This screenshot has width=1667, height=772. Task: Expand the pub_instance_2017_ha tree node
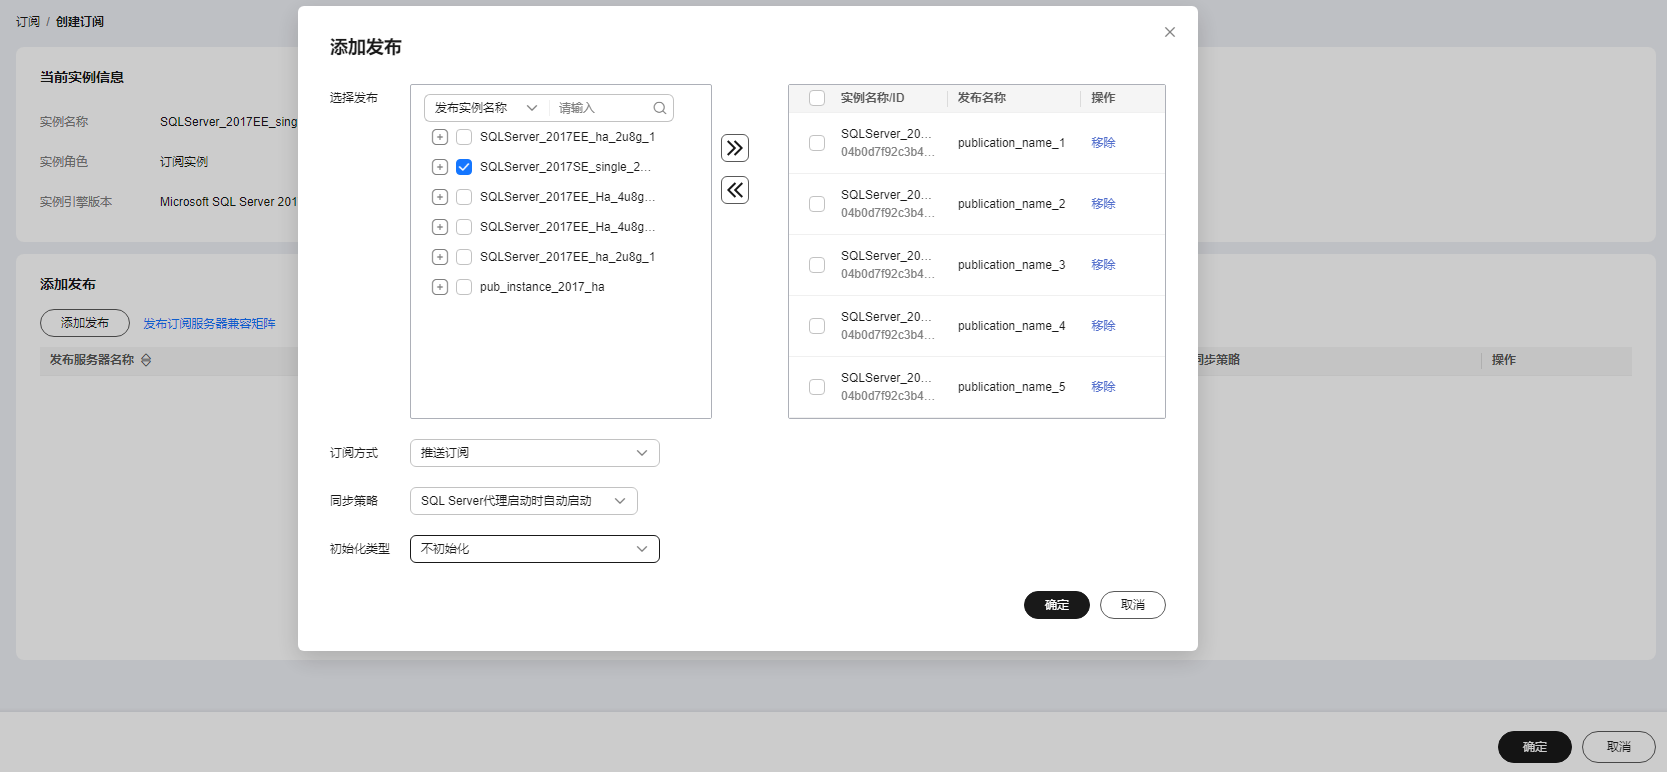point(440,287)
